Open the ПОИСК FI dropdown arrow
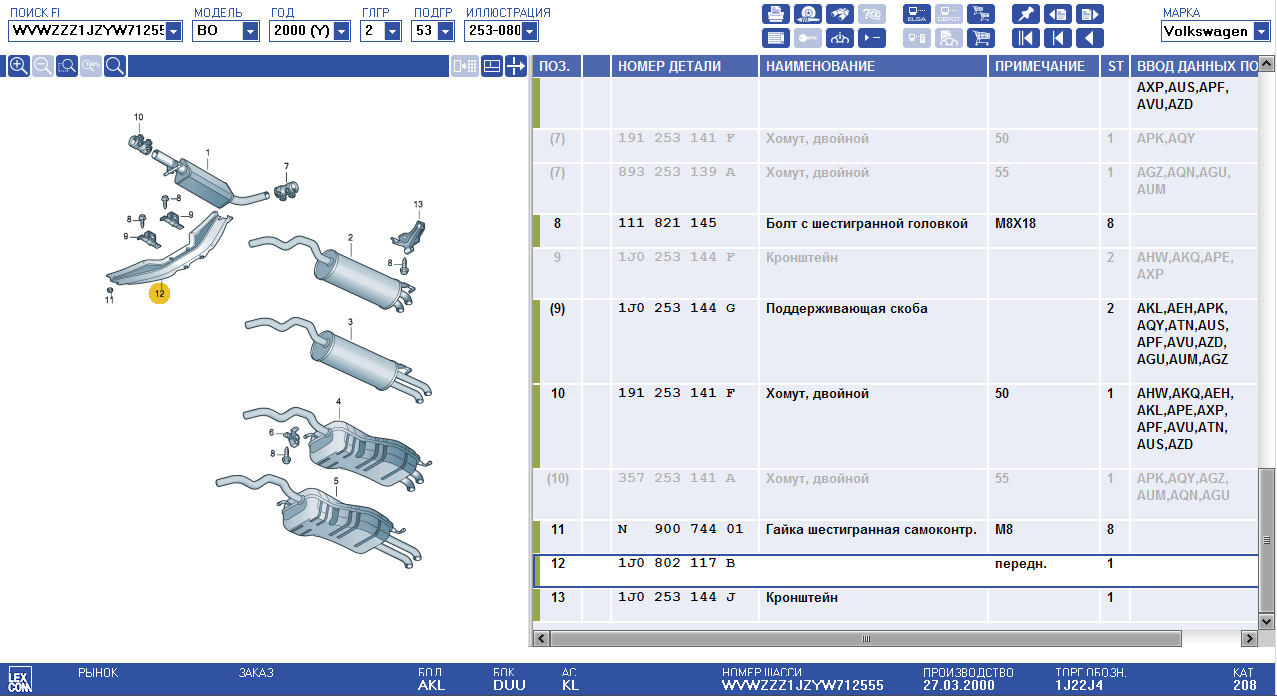 [174, 31]
